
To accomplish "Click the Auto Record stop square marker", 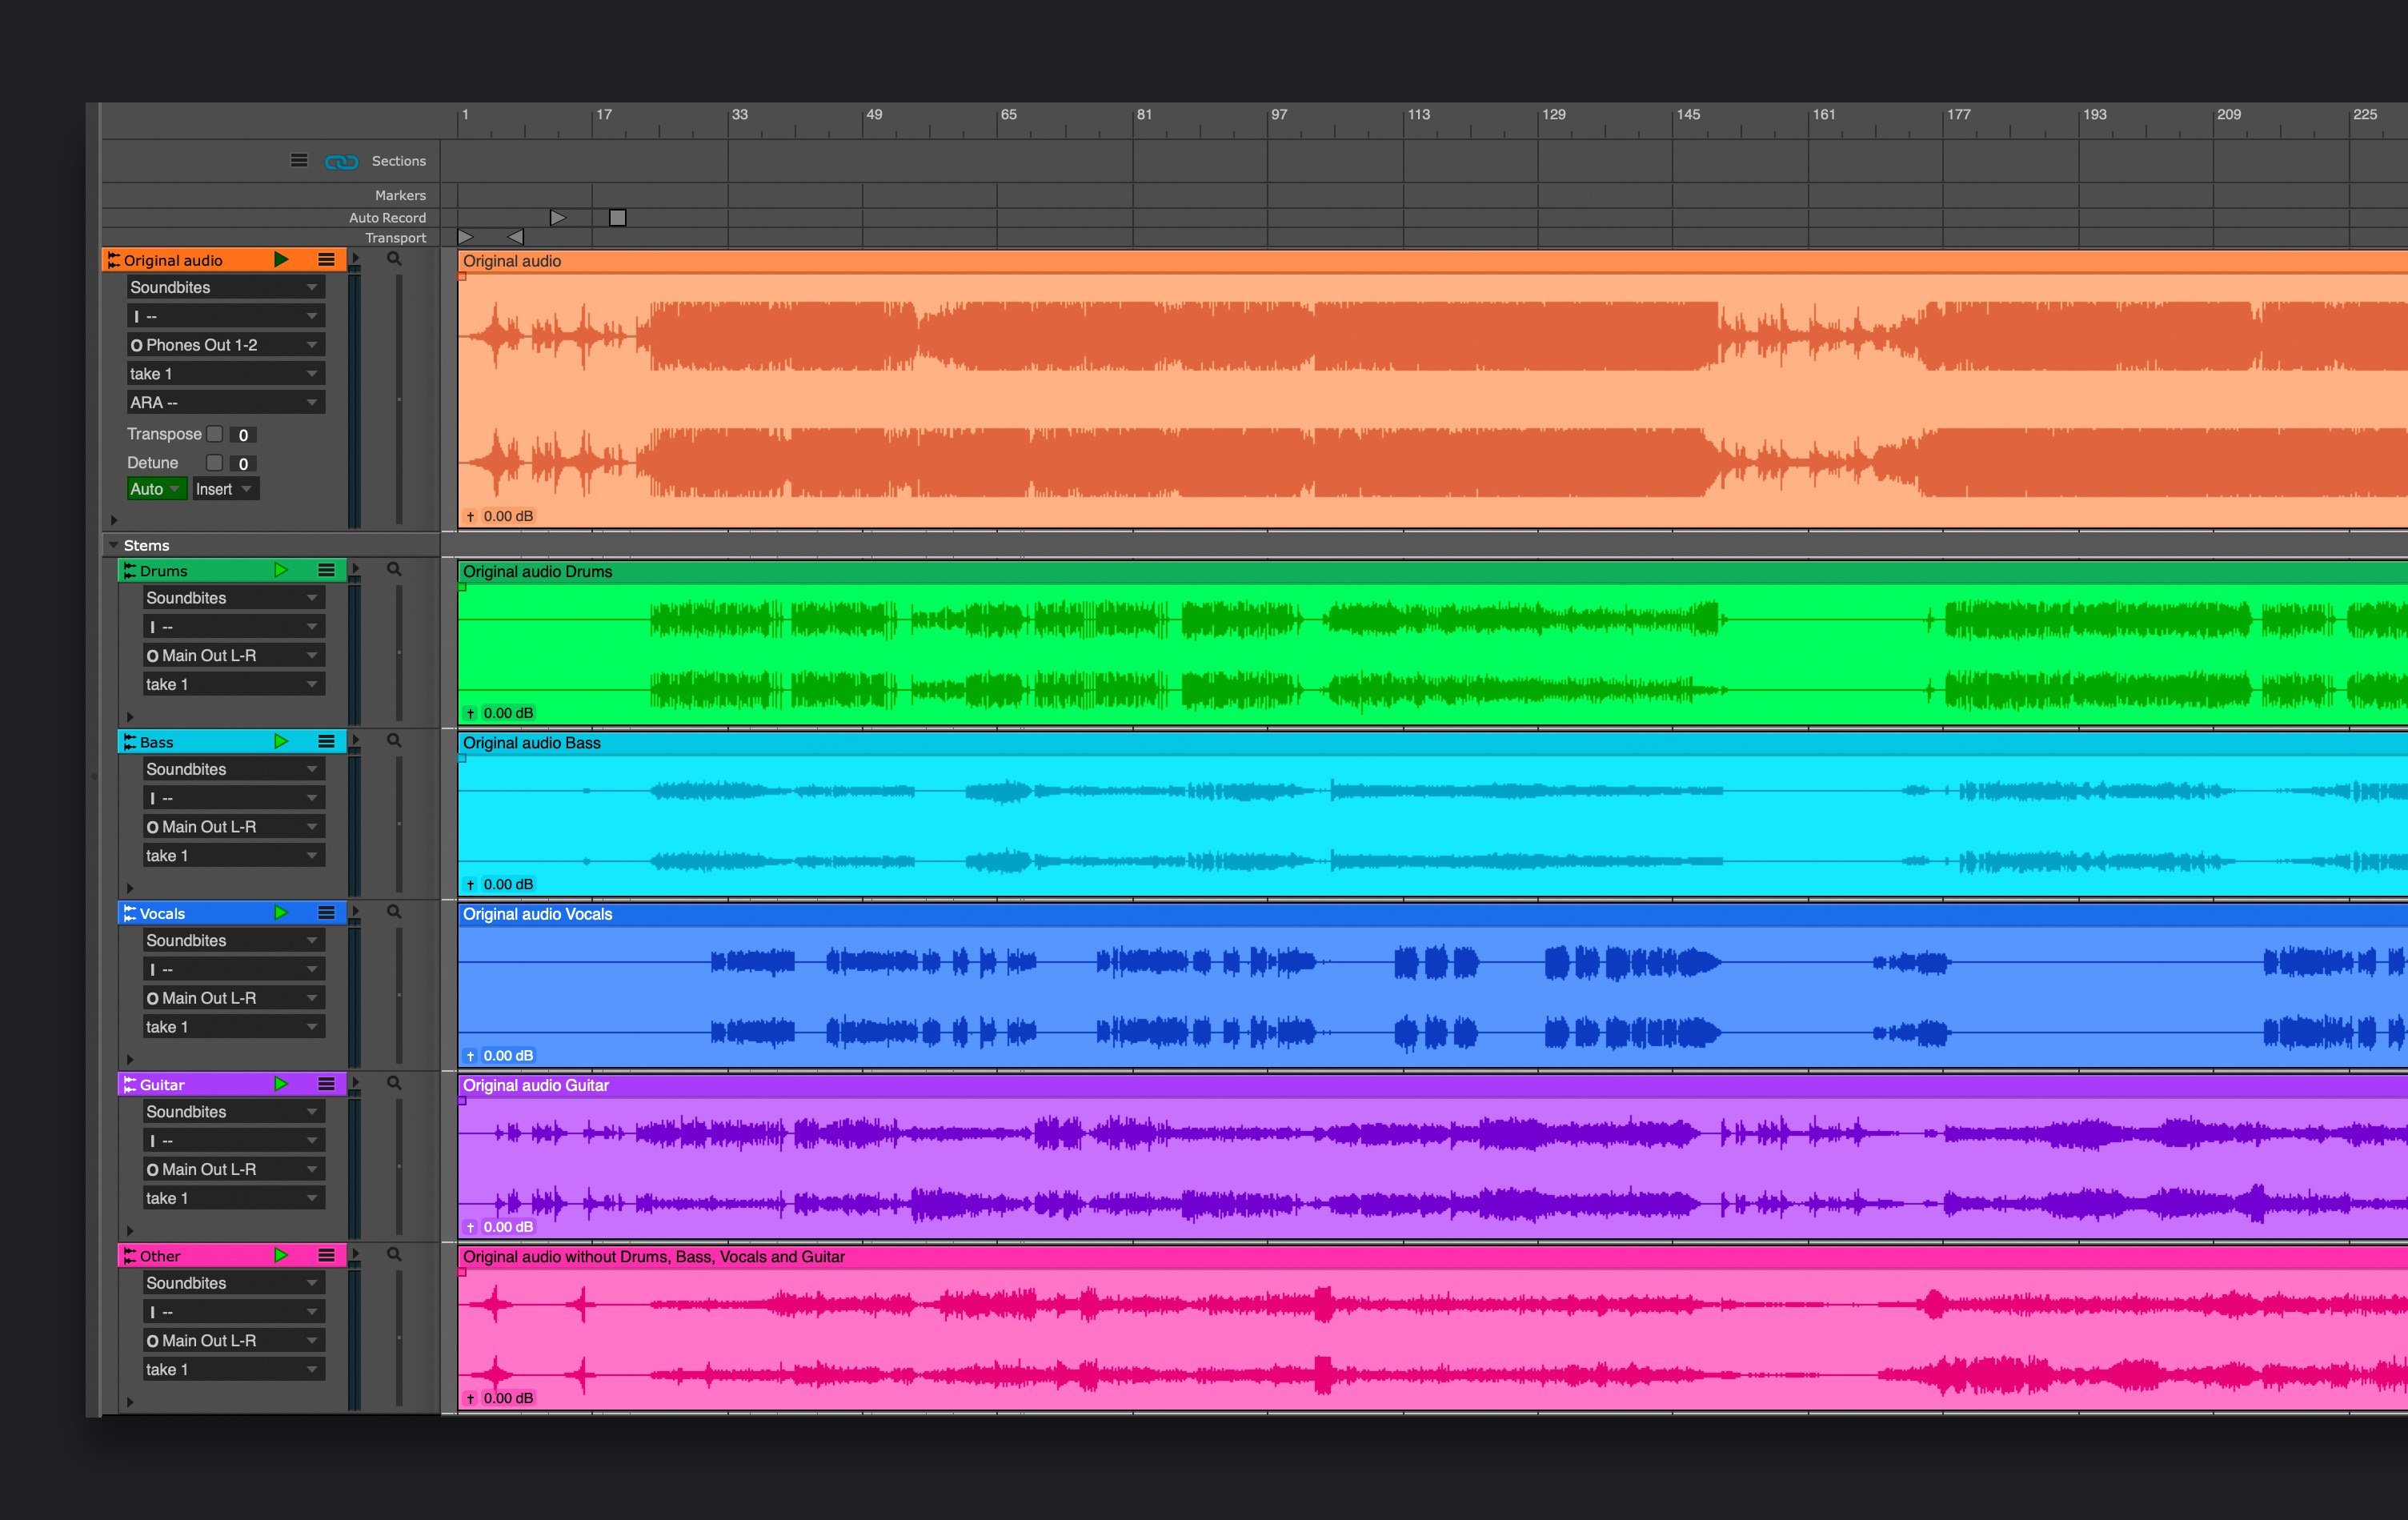I will 618,217.
